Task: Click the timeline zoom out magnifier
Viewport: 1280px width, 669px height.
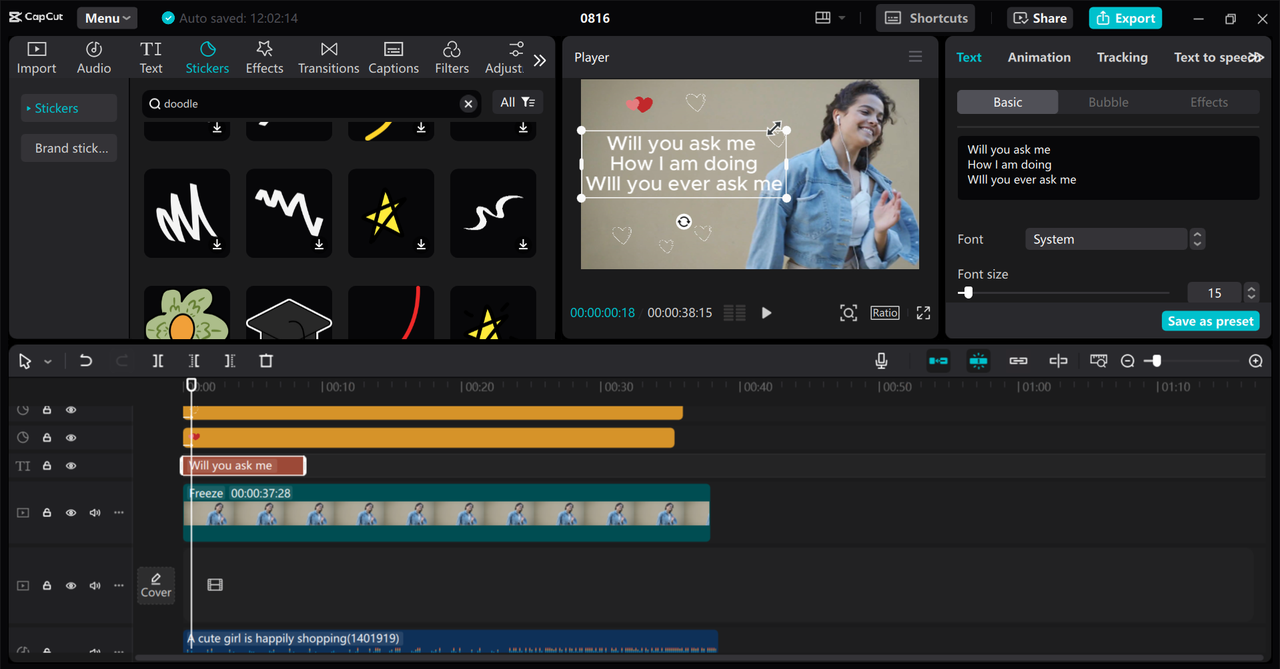Action: pyautogui.click(x=1127, y=361)
